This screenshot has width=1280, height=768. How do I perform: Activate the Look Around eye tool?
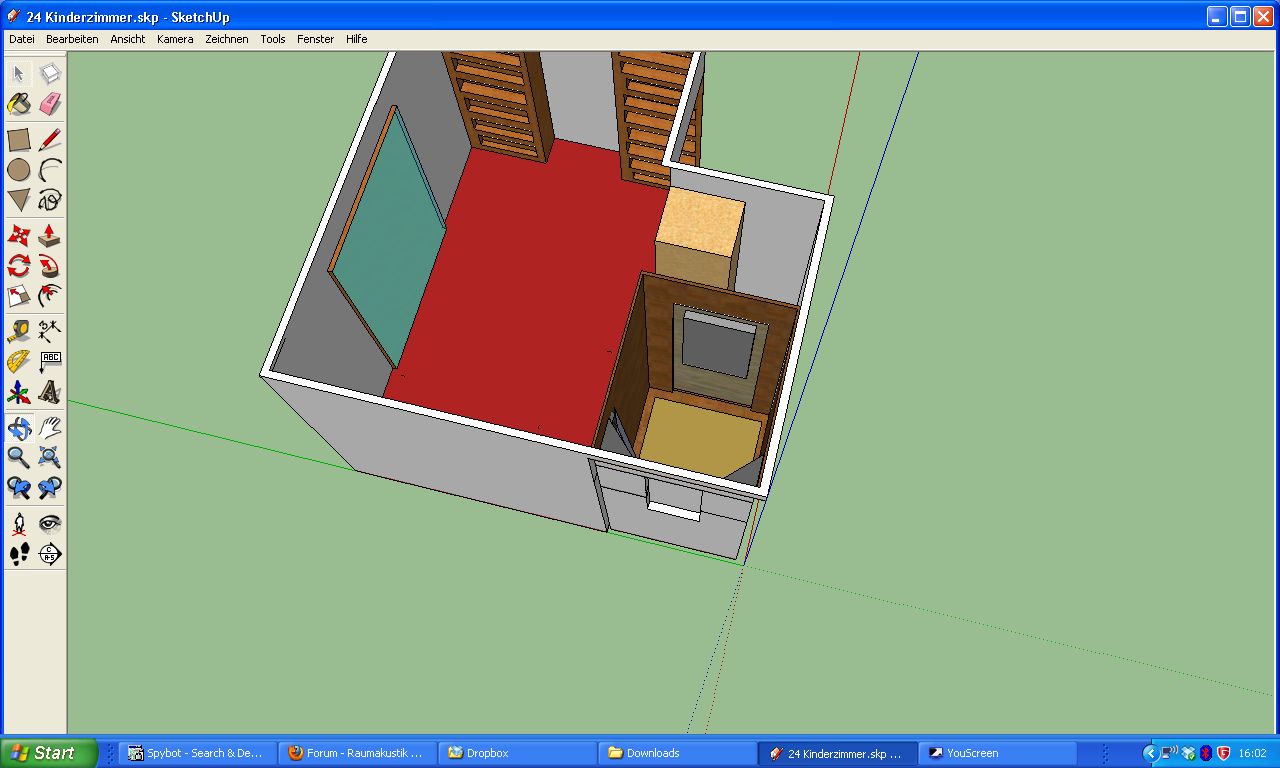(x=50, y=524)
